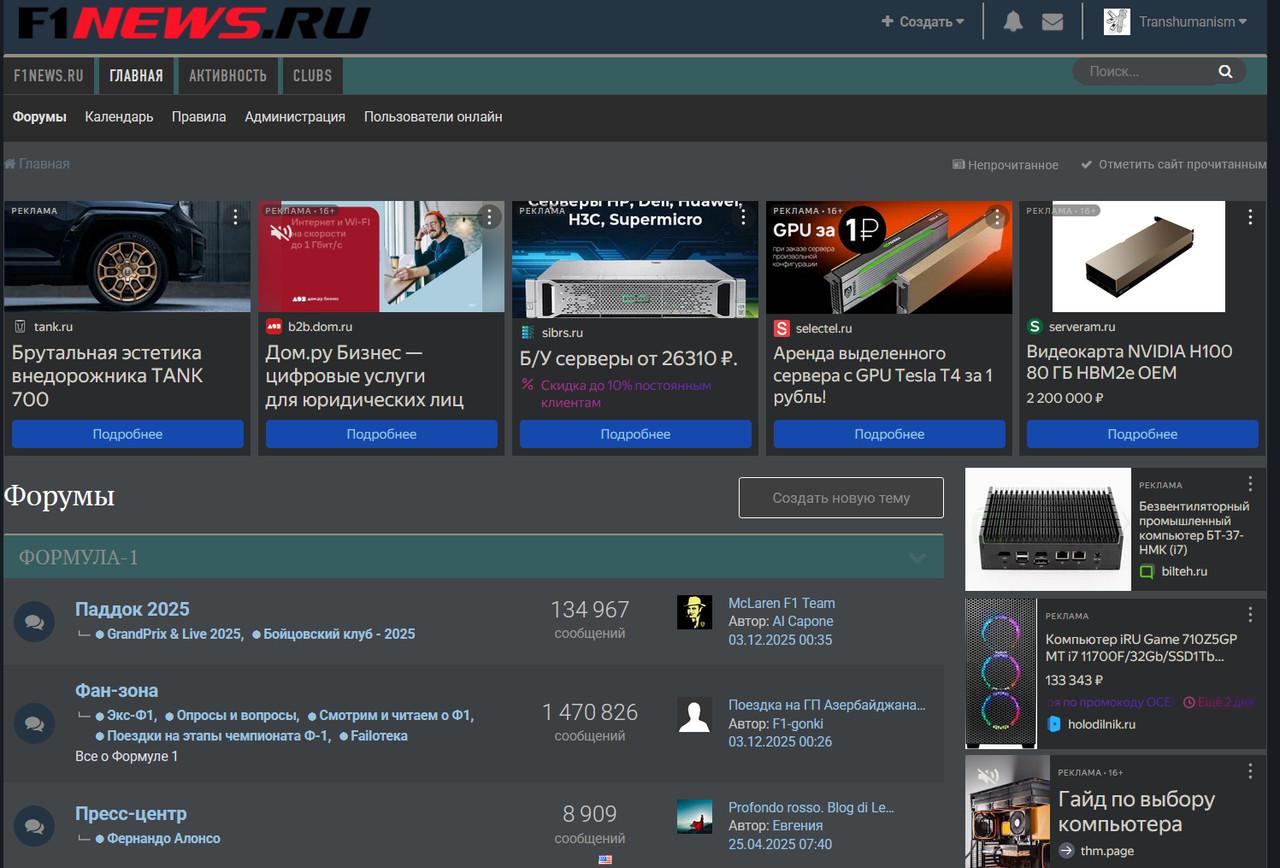This screenshot has width=1280, height=868.
Task: Collapse the ФОРМУЛА-1 category chevron
Action: click(x=917, y=558)
